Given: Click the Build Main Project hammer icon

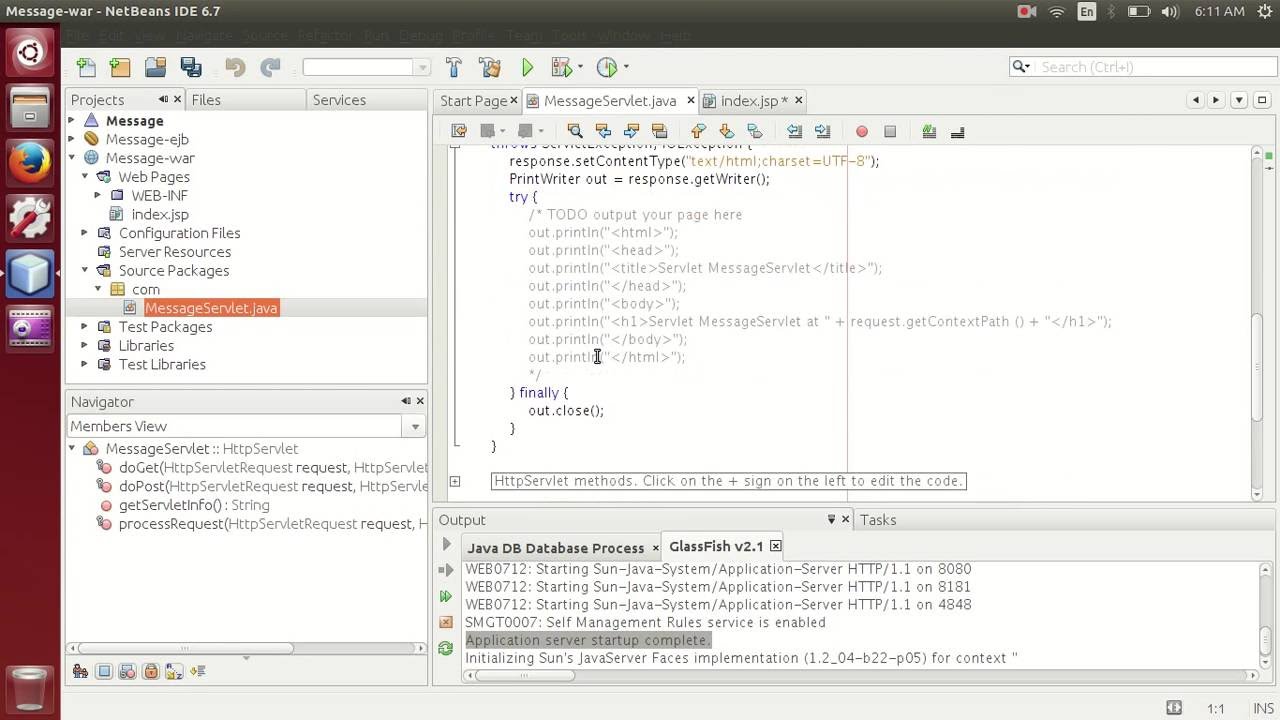Looking at the screenshot, I should pos(453,67).
